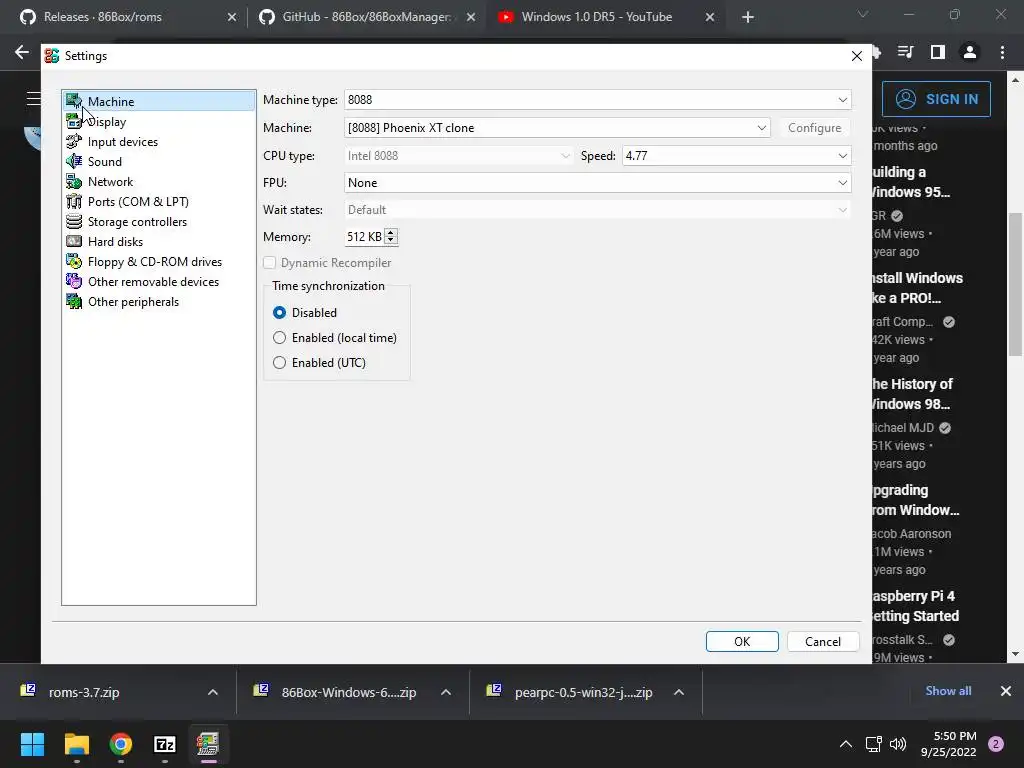Open the Wait states dropdown
The width and height of the screenshot is (1024, 768).
pos(598,210)
